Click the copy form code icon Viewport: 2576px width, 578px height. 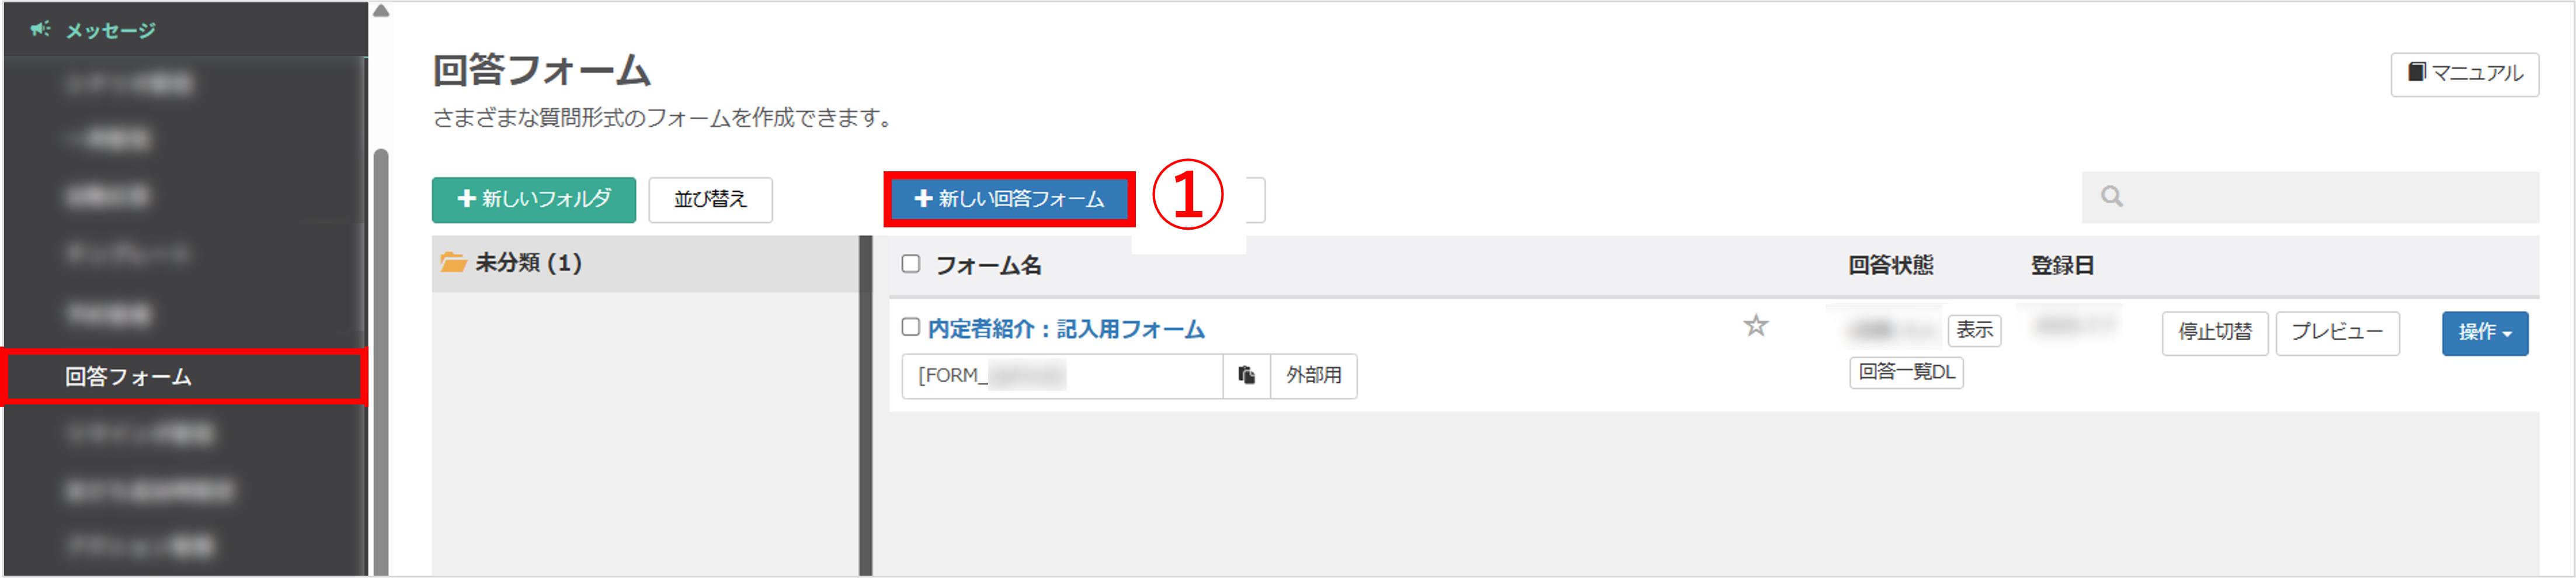click(x=1246, y=376)
